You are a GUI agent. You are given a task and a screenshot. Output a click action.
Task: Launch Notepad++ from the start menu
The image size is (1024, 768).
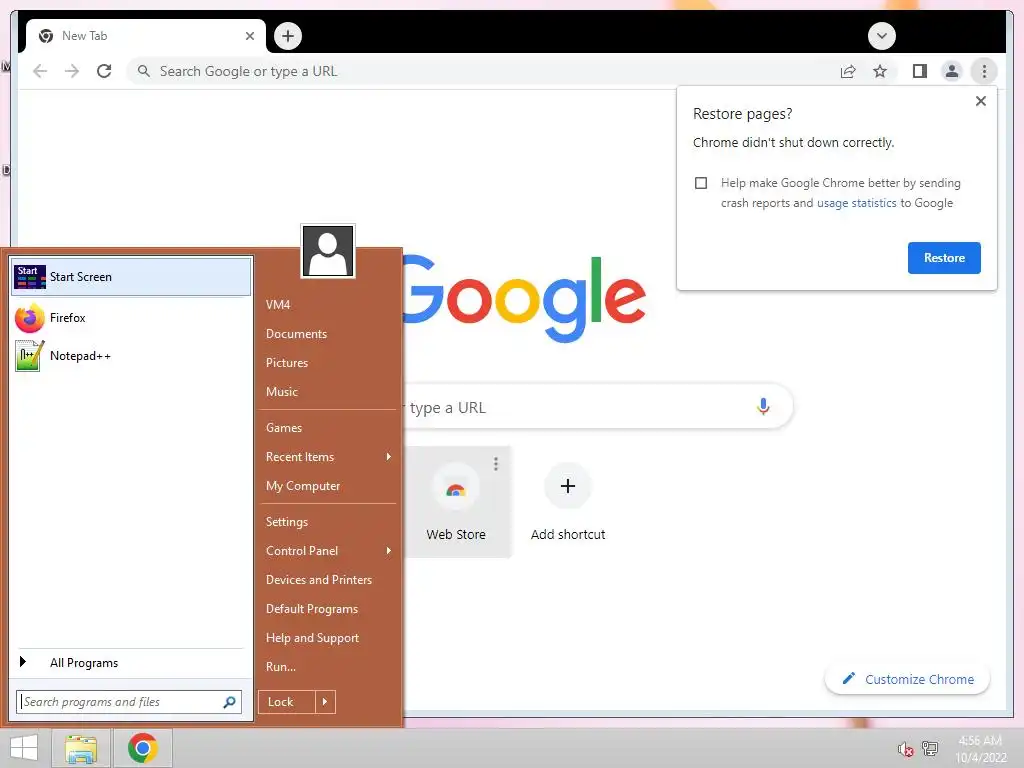click(131, 356)
